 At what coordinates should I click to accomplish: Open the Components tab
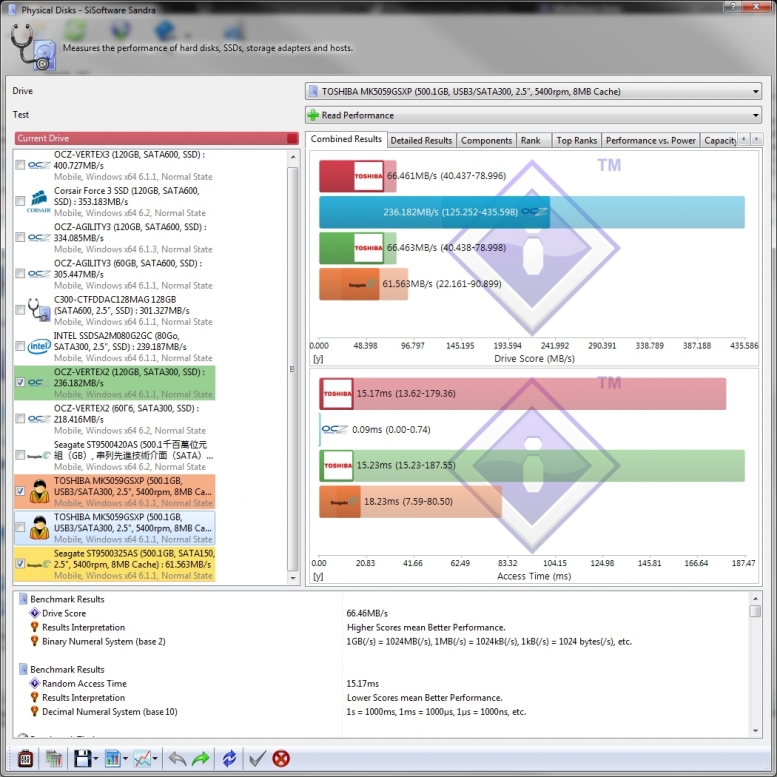[x=486, y=140]
